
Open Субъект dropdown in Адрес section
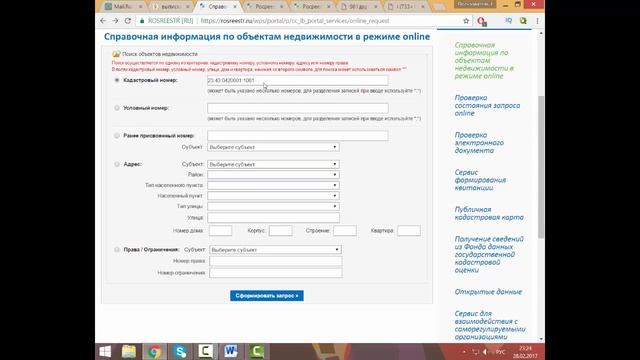tap(273, 164)
